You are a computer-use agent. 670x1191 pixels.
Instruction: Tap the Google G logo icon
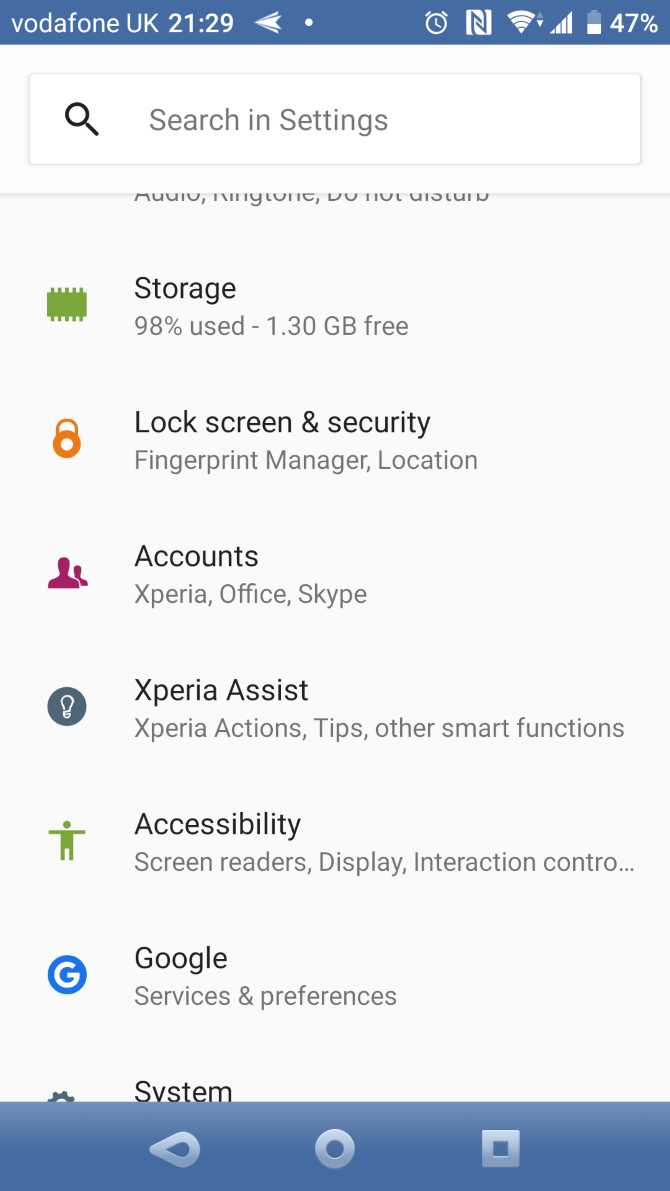[67, 975]
